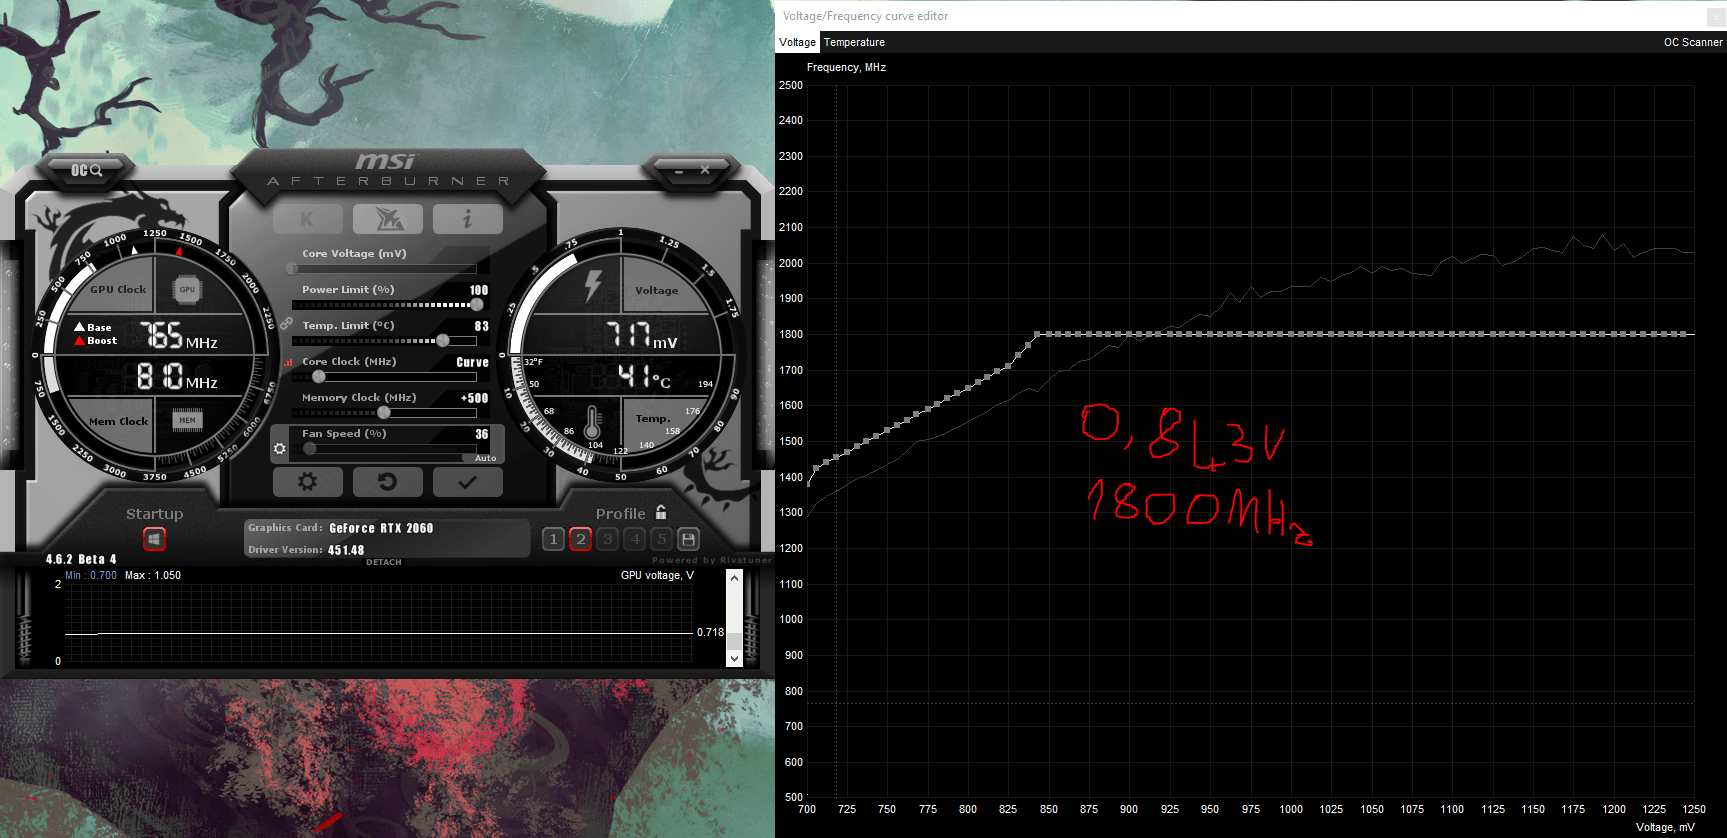The image size is (1727, 838).
Task: Click OC Scanner in the curve editor
Action: [1693, 42]
